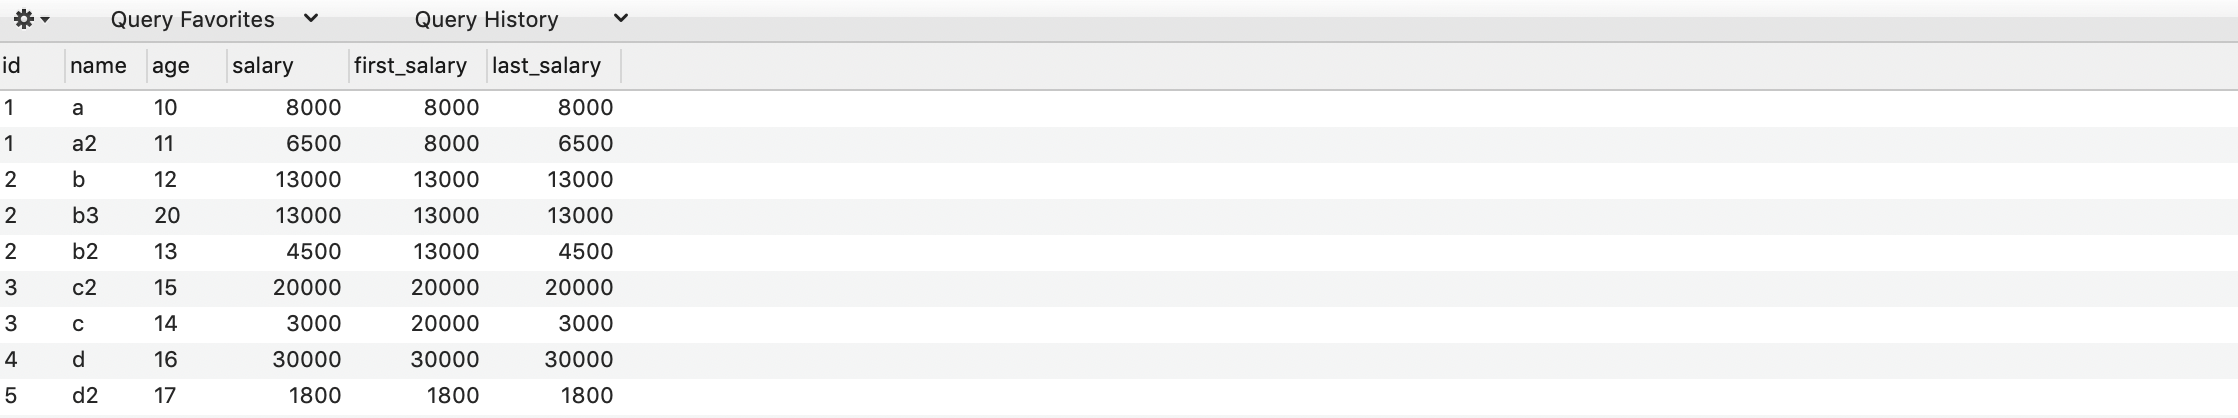Select the salary cell showing 4500
This screenshot has width=2238, height=418.
click(x=313, y=252)
